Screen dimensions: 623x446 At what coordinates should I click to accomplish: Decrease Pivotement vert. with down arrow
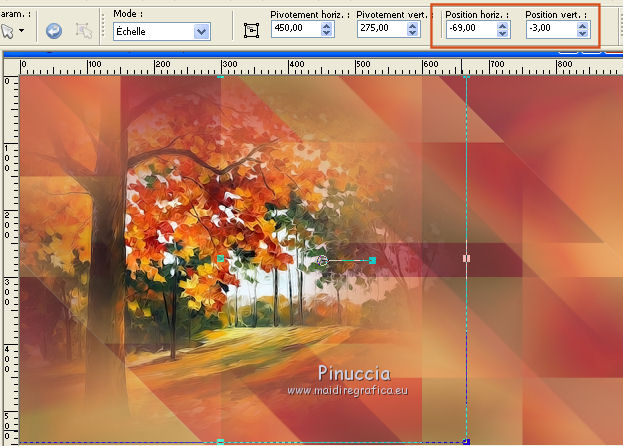[x=413, y=33]
